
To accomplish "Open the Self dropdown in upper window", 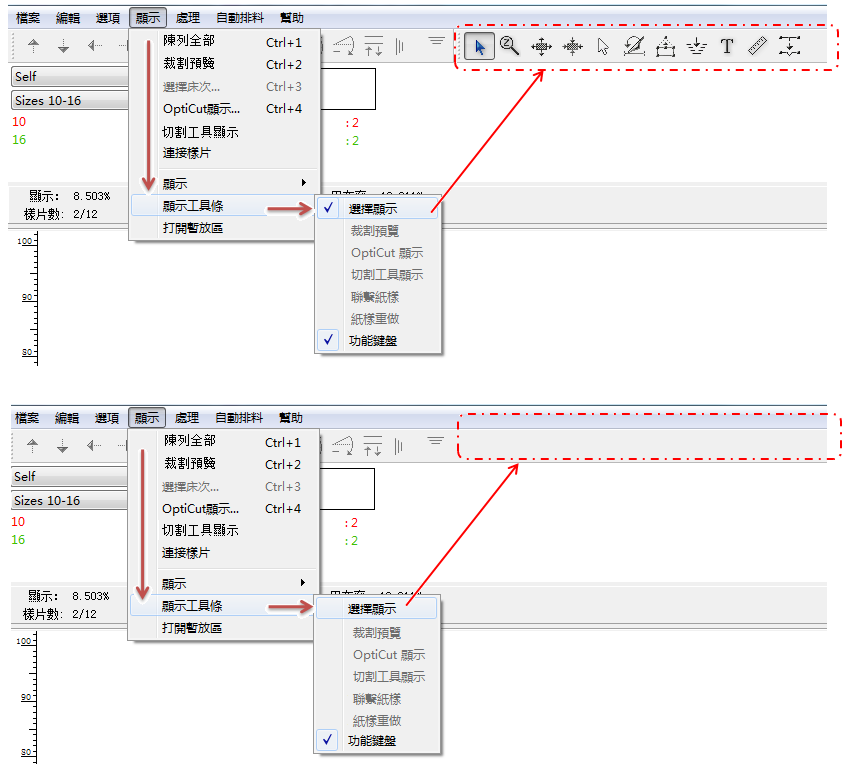I will click(69, 76).
